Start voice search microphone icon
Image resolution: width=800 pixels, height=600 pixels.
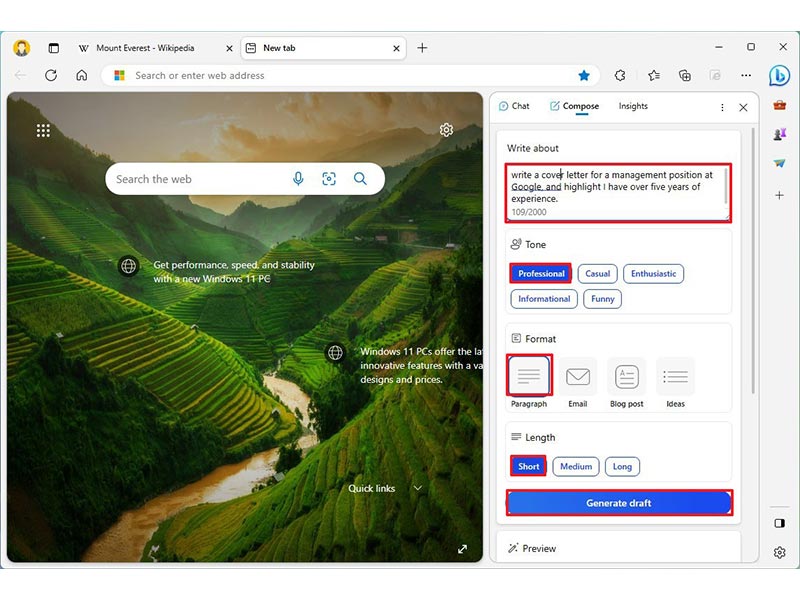(298, 179)
